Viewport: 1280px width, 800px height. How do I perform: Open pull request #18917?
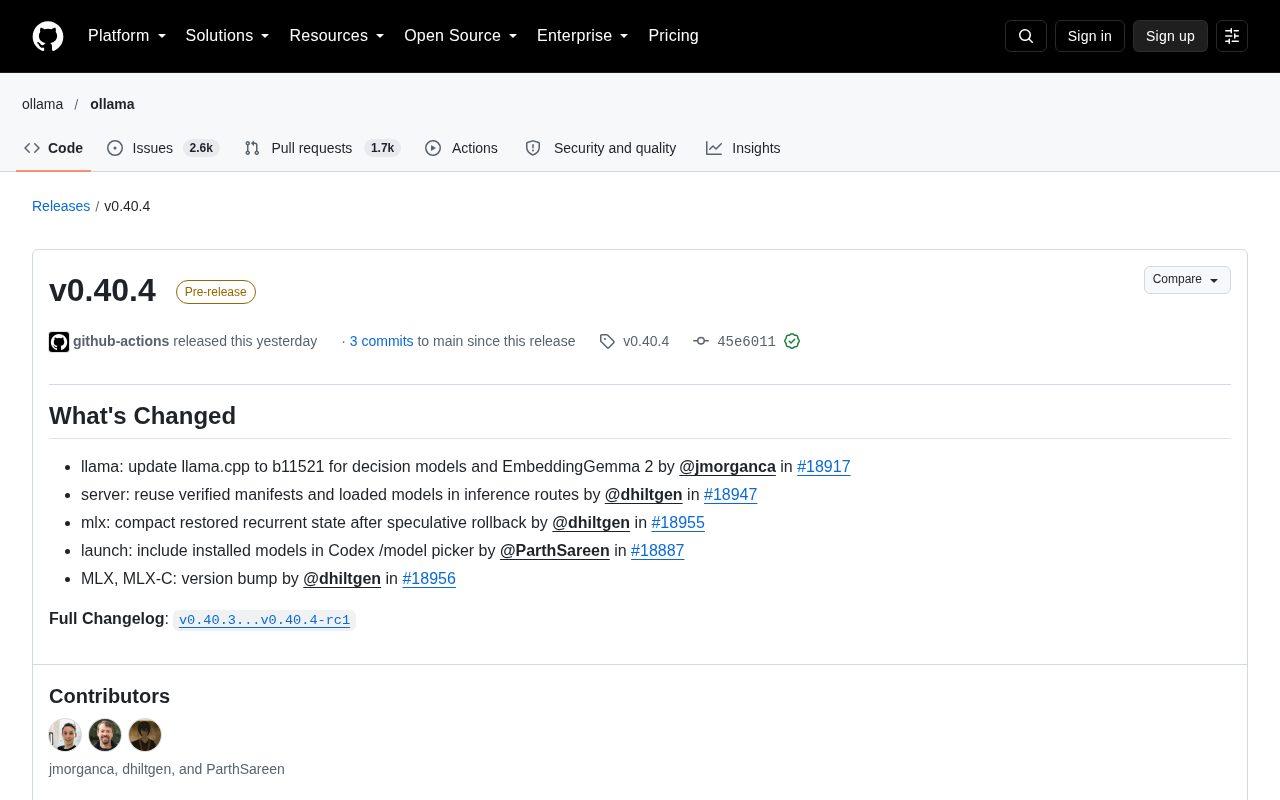point(824,467)
